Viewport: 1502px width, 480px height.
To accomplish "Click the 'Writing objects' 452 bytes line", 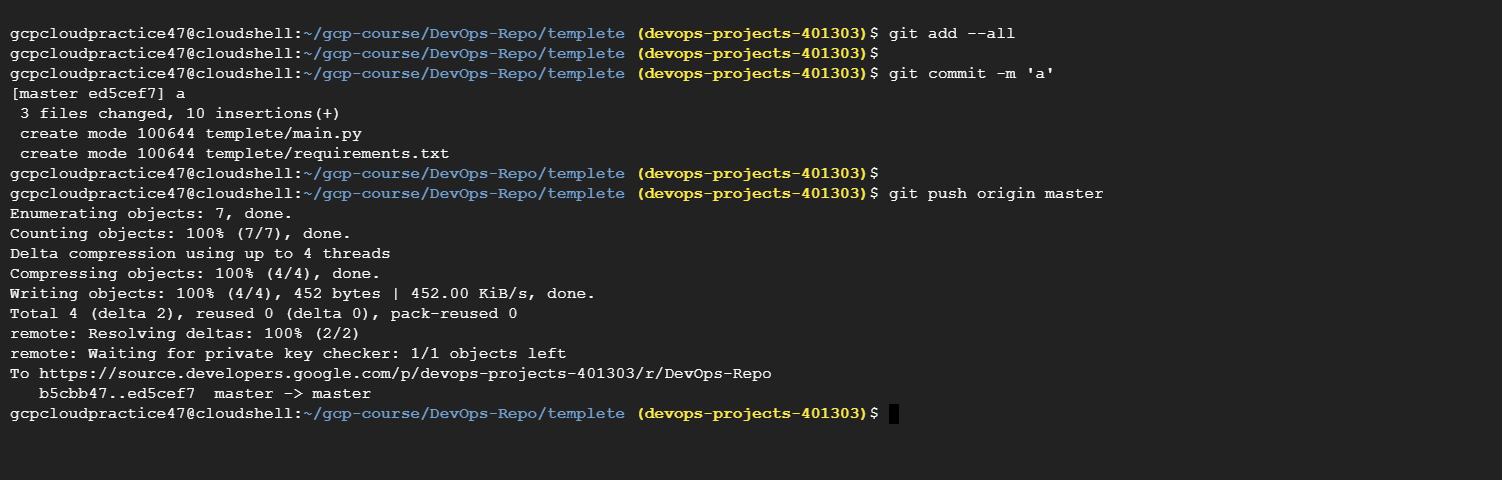I will [x=303, y=294].
